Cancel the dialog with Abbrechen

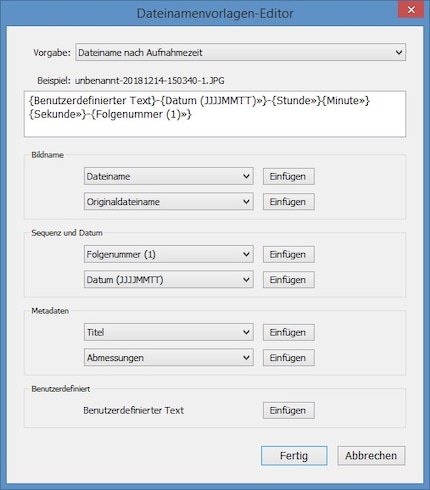(371, 456)
